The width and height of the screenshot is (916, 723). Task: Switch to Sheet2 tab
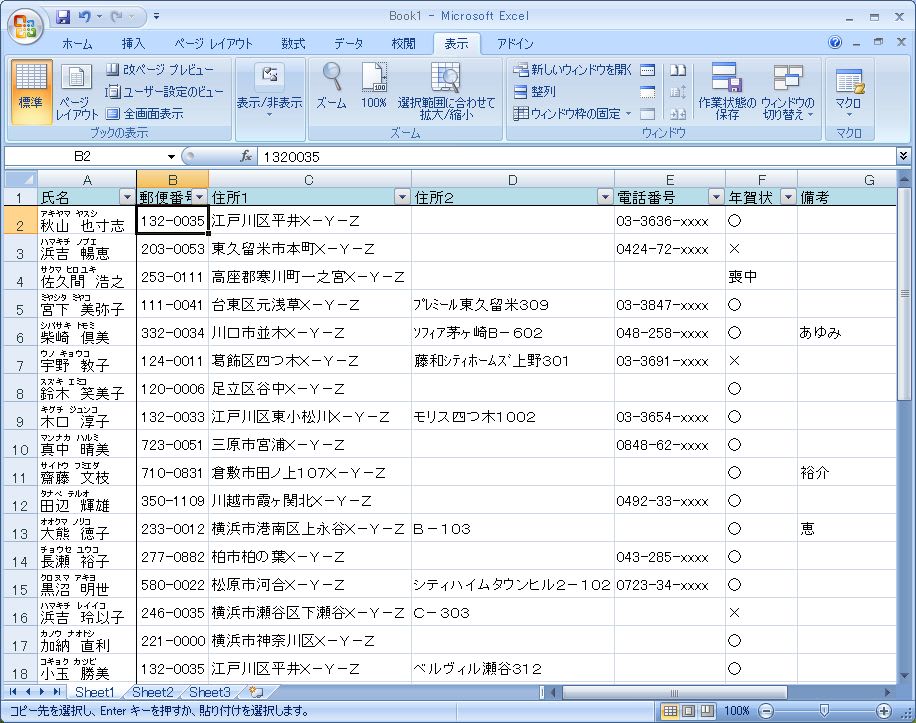click(x=152, y=692)
